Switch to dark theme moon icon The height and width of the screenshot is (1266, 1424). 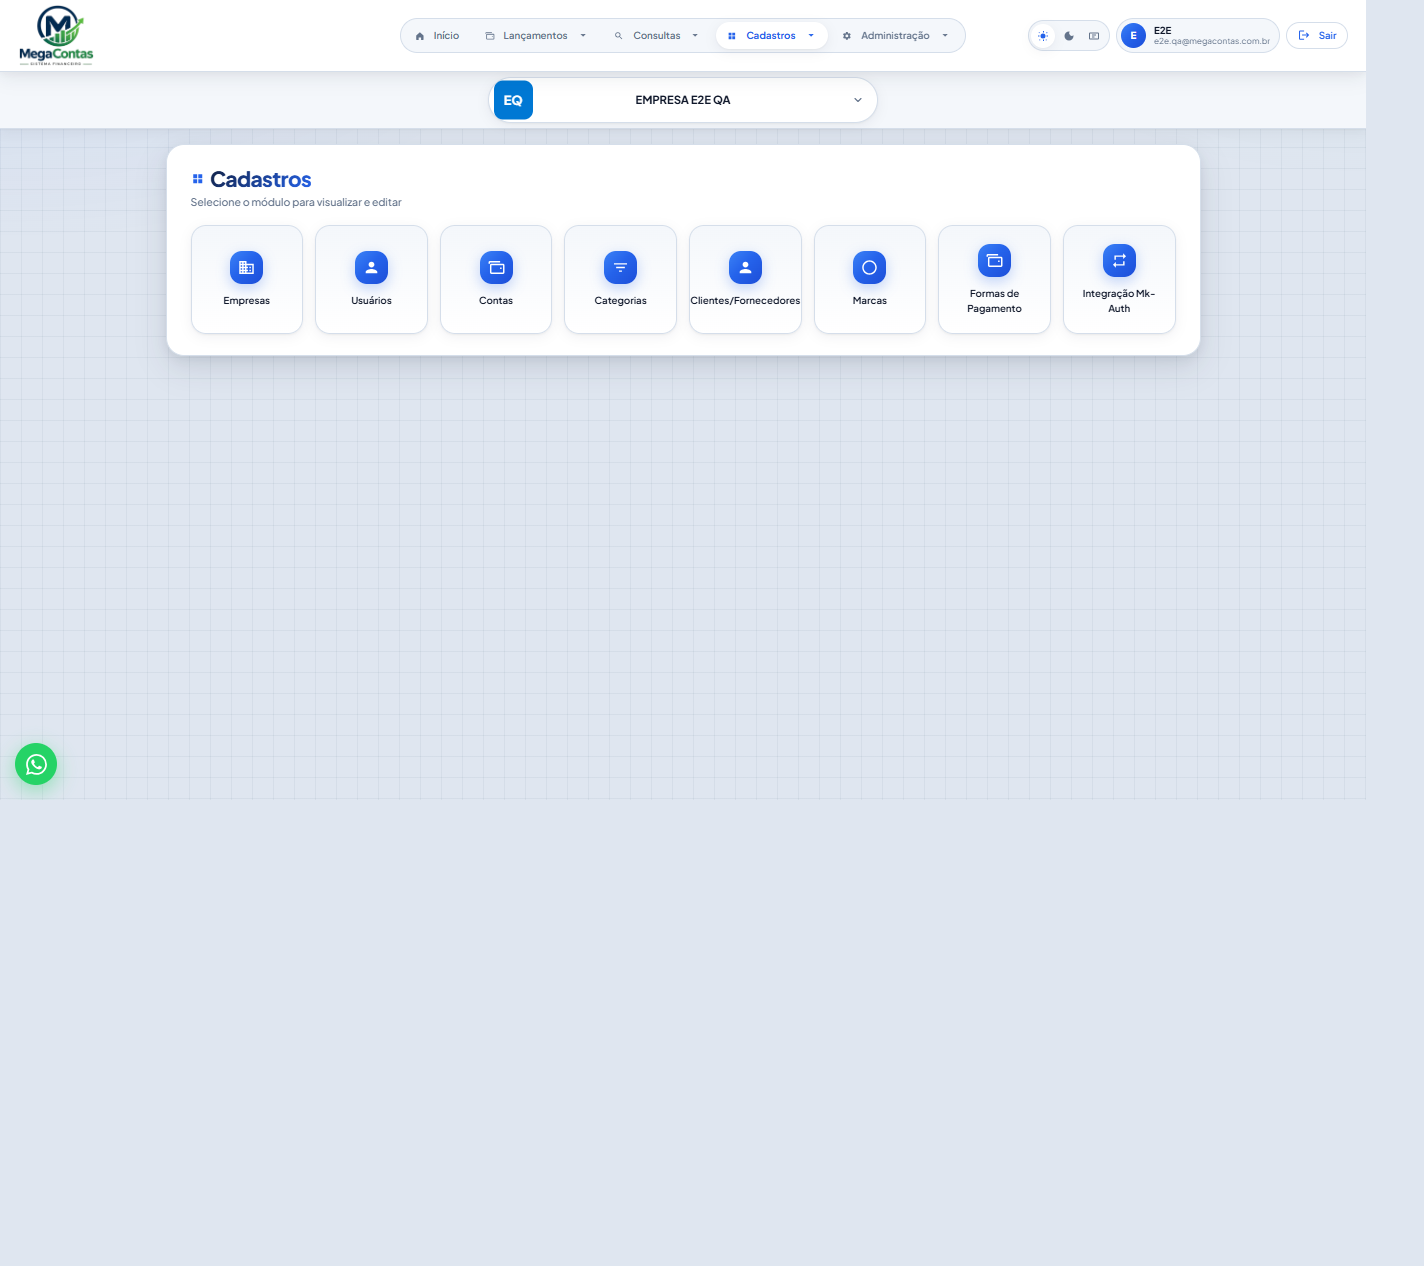(1069, 36)
